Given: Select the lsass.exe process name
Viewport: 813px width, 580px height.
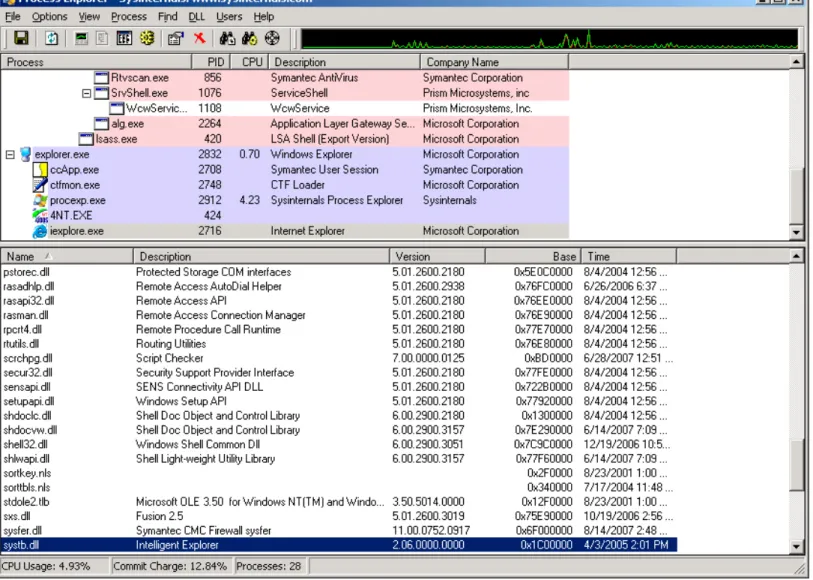Looking at the screenshot, I should (x=116, y=139).
